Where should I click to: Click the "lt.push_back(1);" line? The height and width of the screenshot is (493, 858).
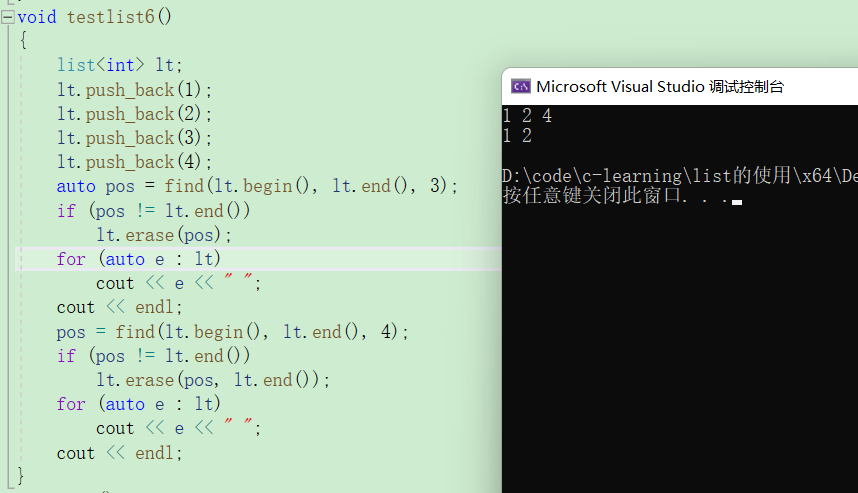click(134, 89)
